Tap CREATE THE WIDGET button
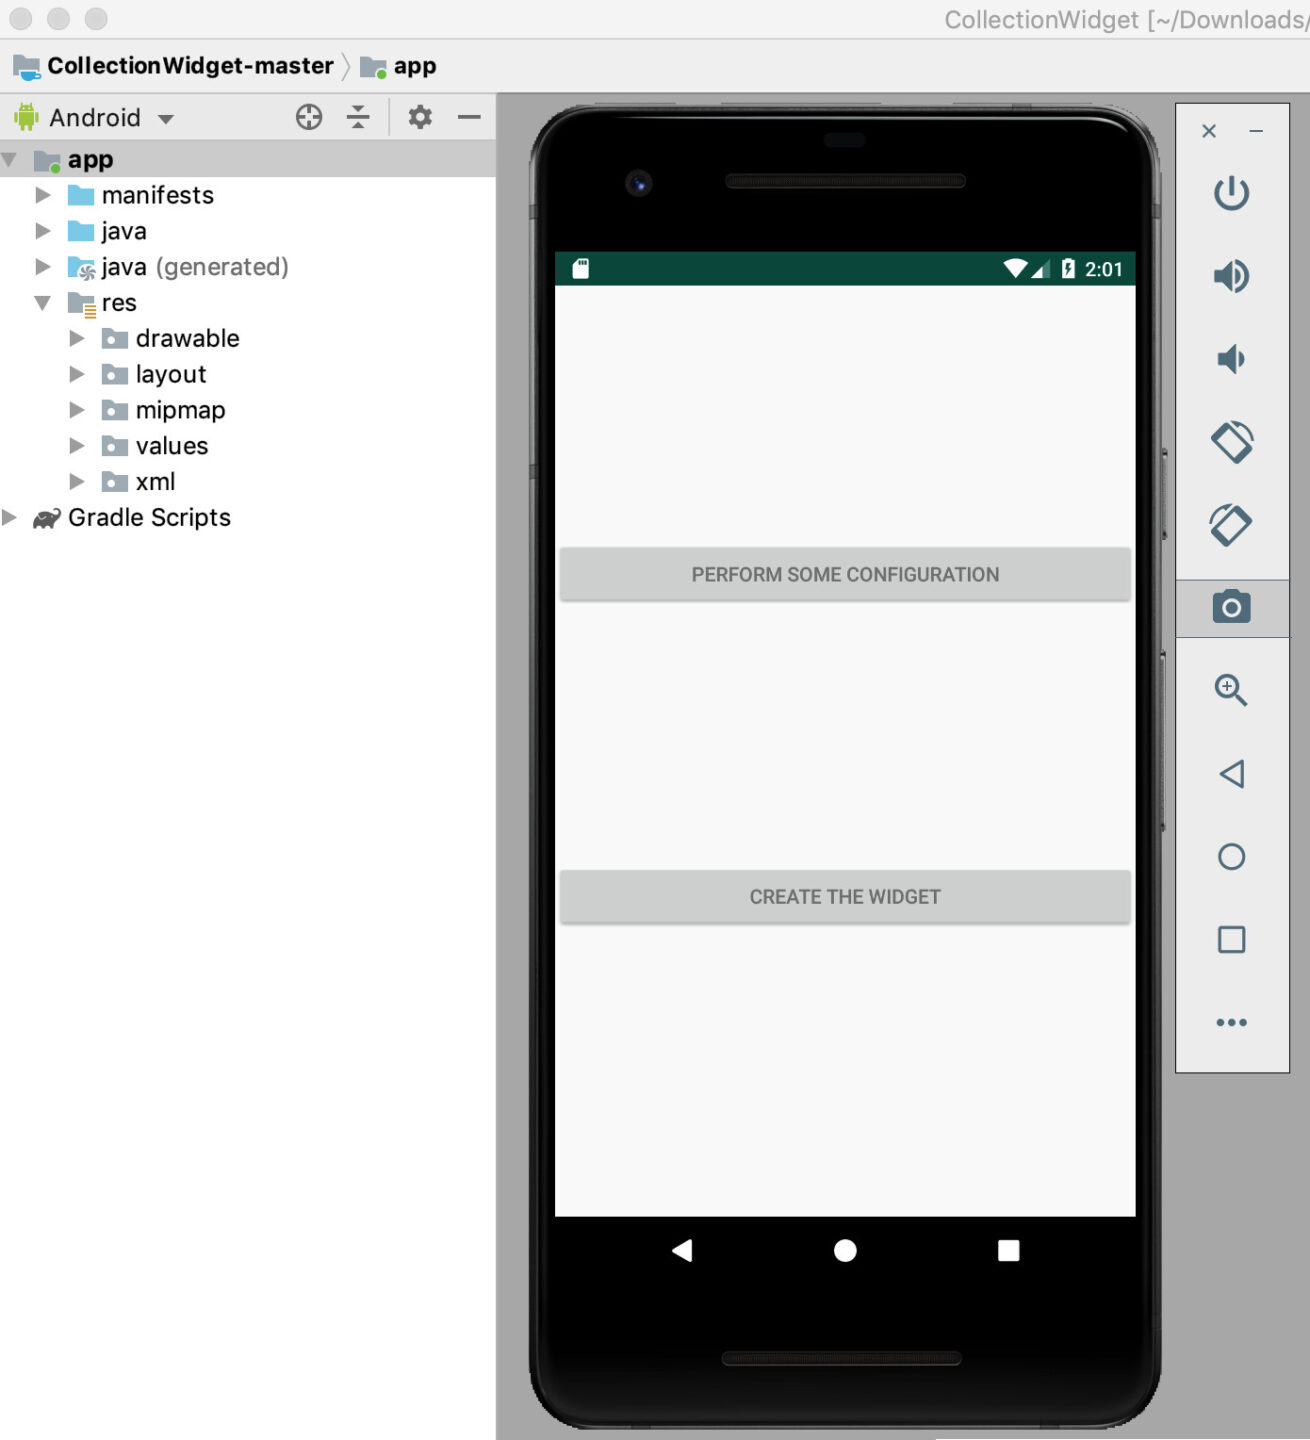 845,896
